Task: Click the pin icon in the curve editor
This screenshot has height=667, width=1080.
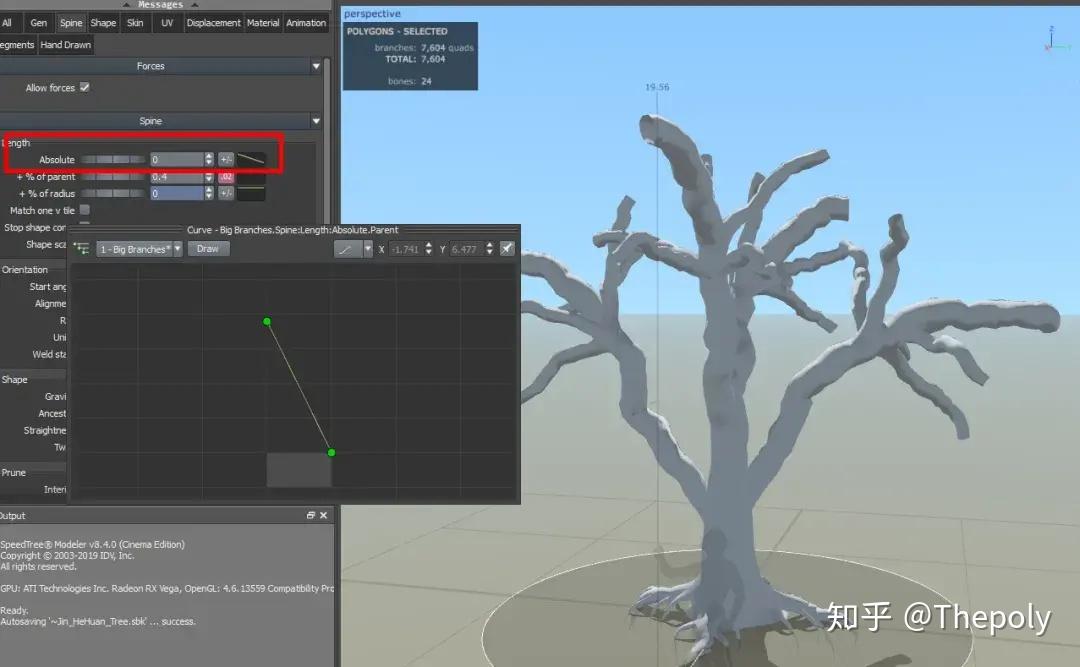Action: click(507, 249)
